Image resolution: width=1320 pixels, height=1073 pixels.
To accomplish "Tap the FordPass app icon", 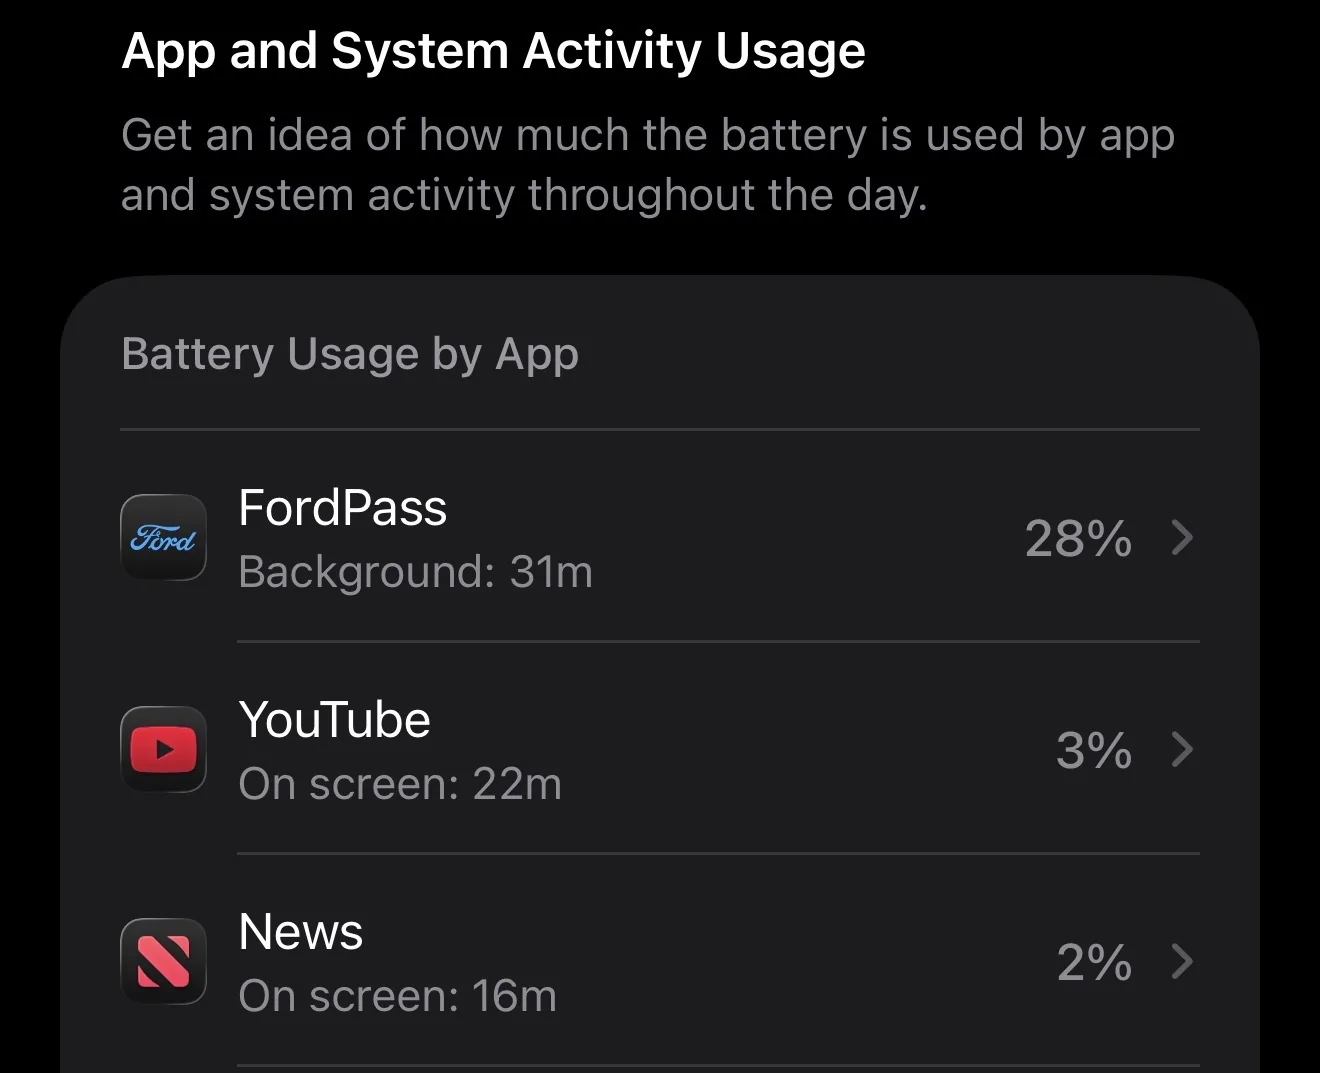I will (x=163, y=538).
